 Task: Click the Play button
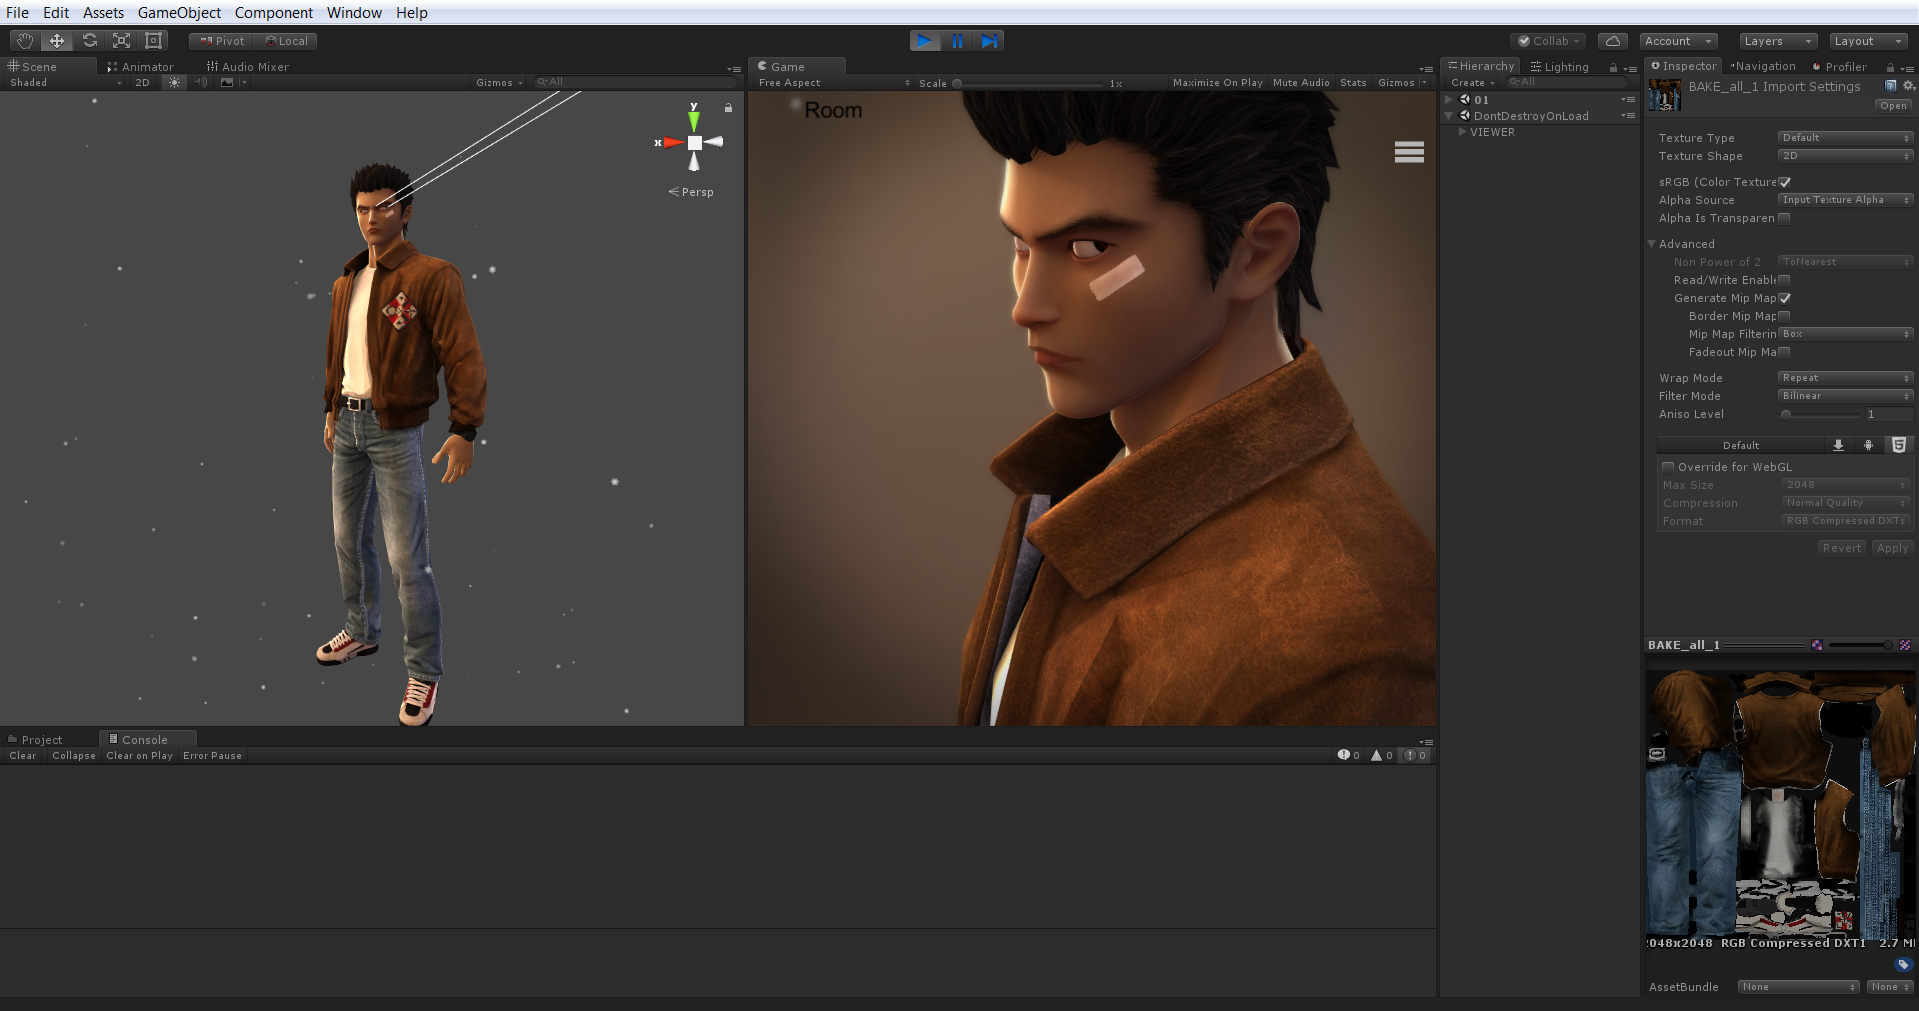point(925,41)
